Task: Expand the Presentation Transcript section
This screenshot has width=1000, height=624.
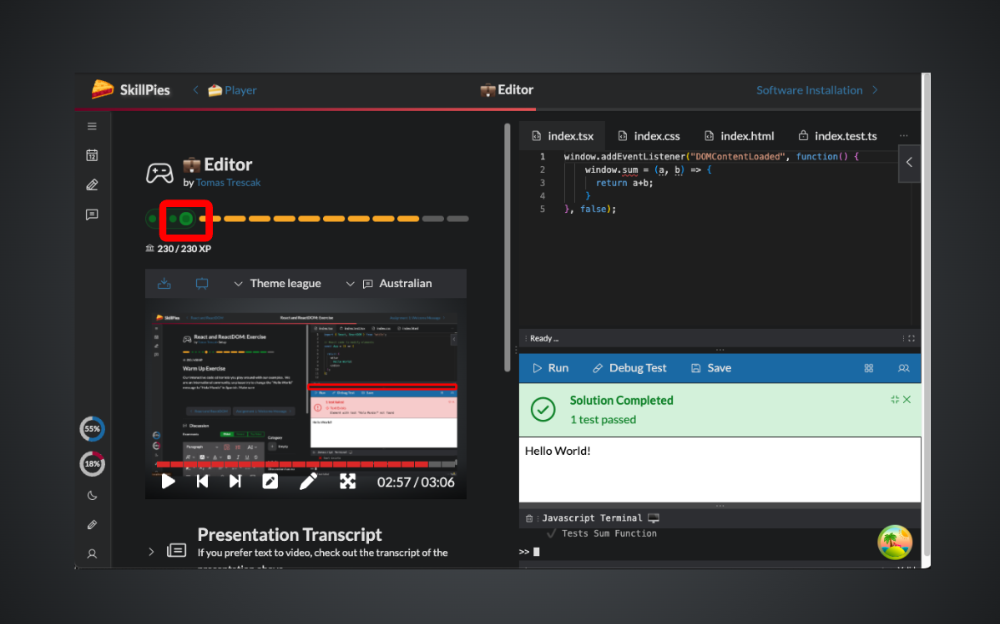Action: tap(151, 551)
